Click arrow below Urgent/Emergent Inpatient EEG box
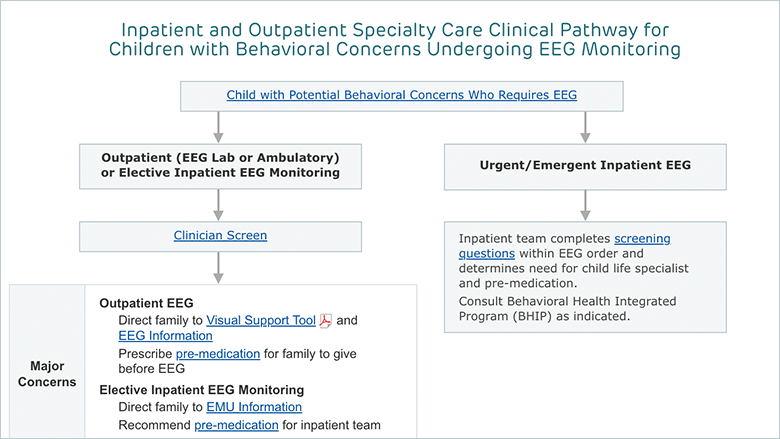 click(x=585, y=205)
